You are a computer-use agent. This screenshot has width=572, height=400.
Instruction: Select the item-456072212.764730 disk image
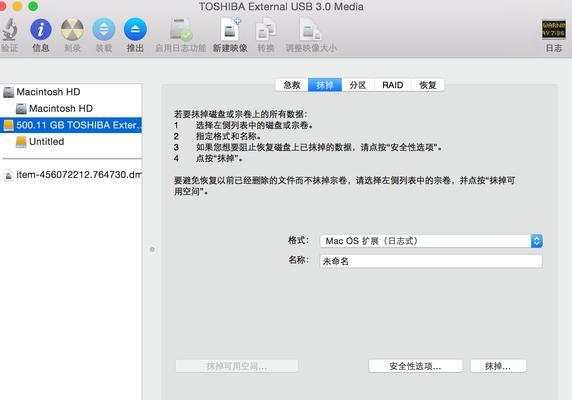(x=71, y=175)
